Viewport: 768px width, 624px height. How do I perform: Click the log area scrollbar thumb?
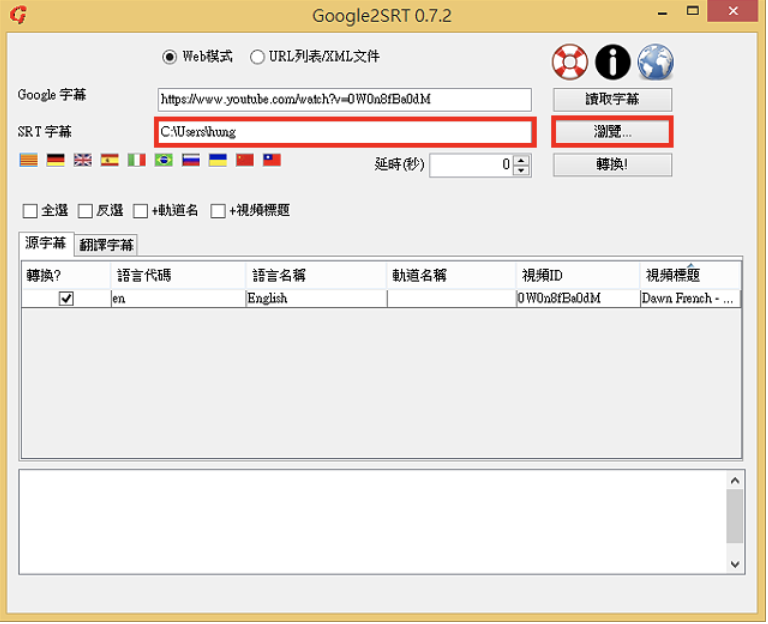tap(735, 516)
